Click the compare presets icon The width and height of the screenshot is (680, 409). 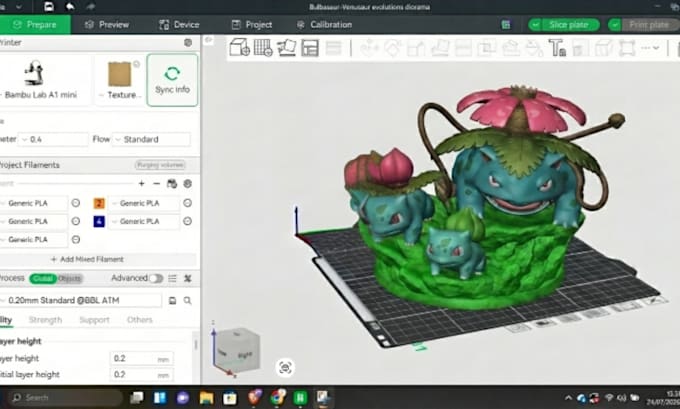188,278
